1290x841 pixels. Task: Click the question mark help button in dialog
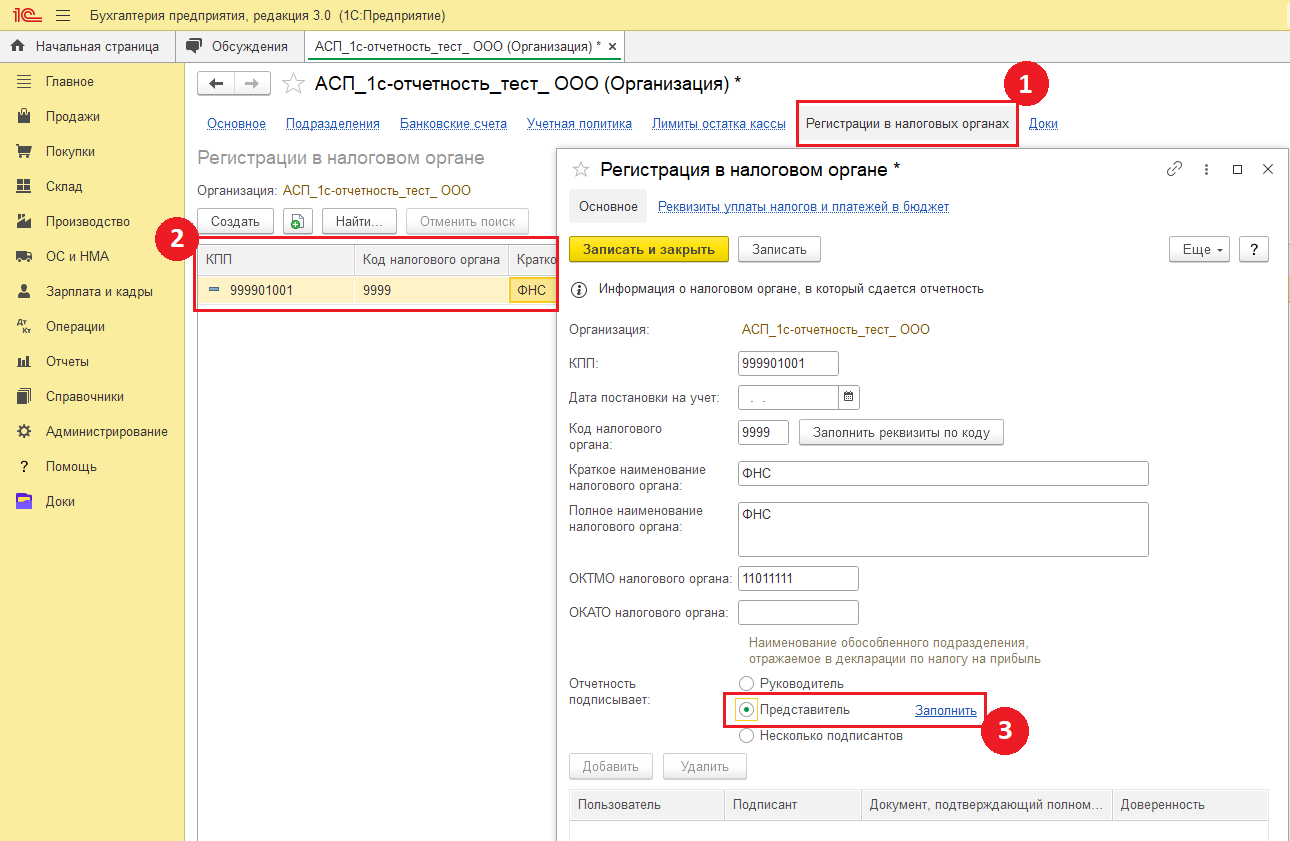1254,249
